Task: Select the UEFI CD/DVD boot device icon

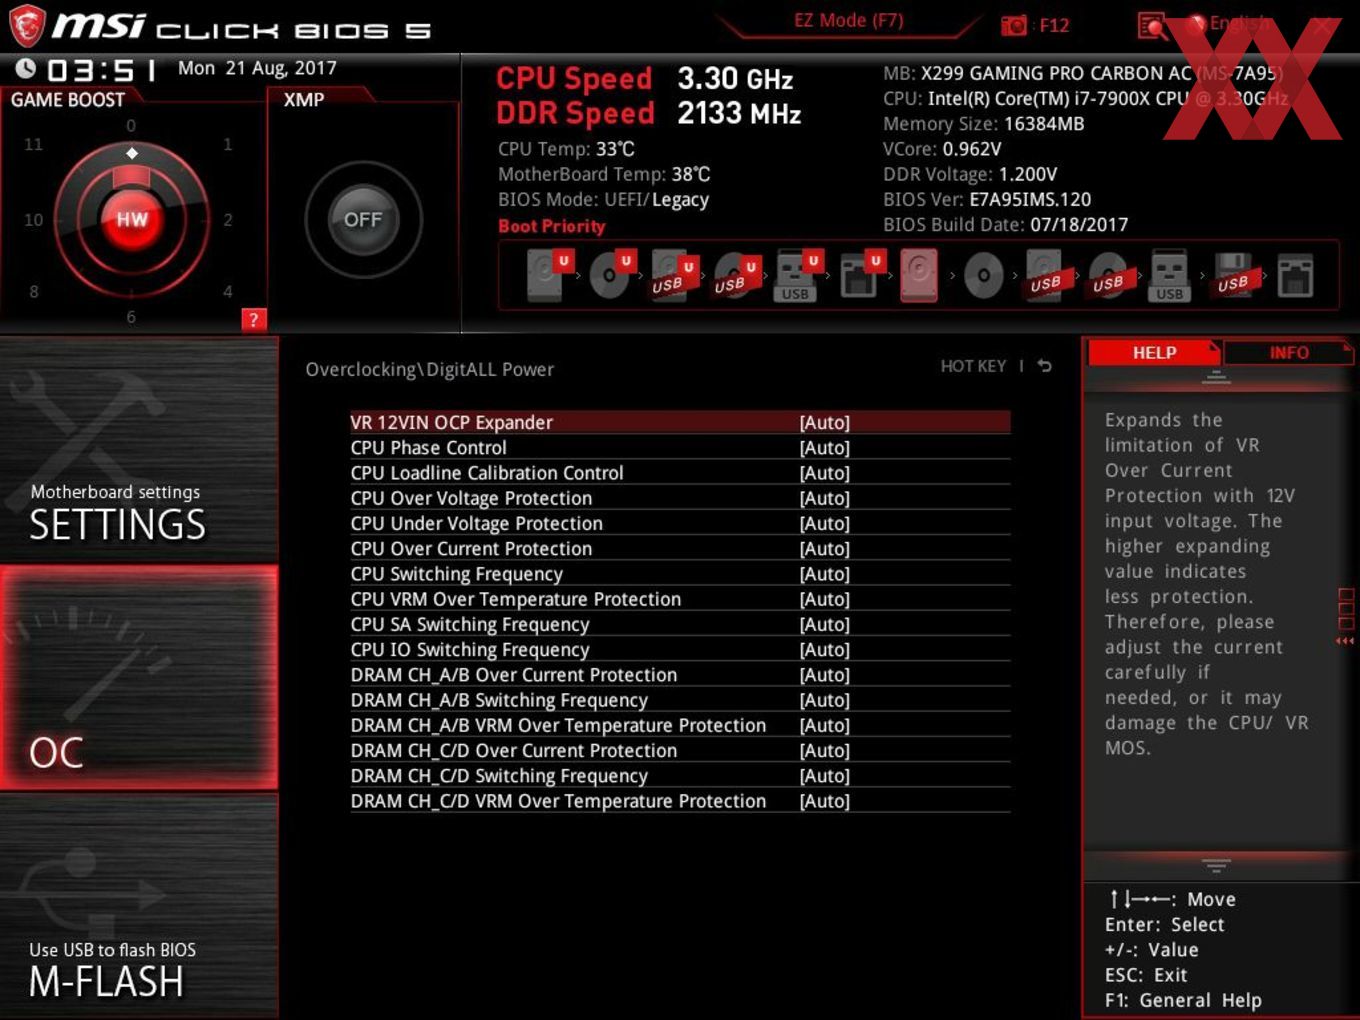Action: tap(611, 275)
